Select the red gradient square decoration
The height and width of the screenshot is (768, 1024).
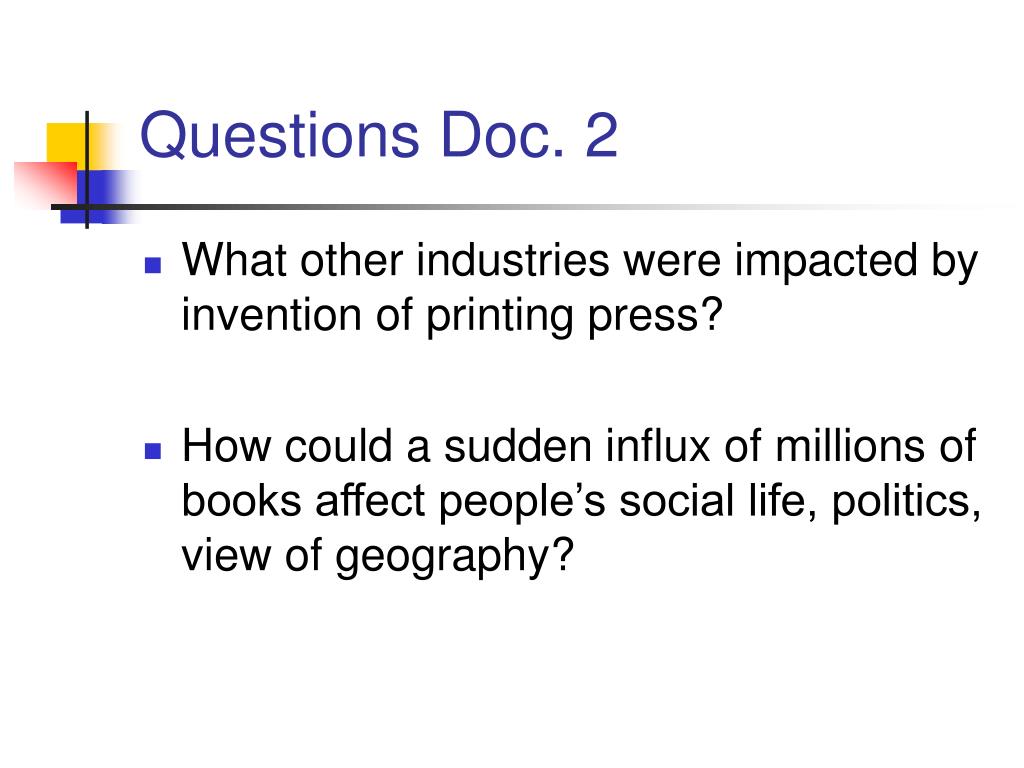(x=46, y=185)
